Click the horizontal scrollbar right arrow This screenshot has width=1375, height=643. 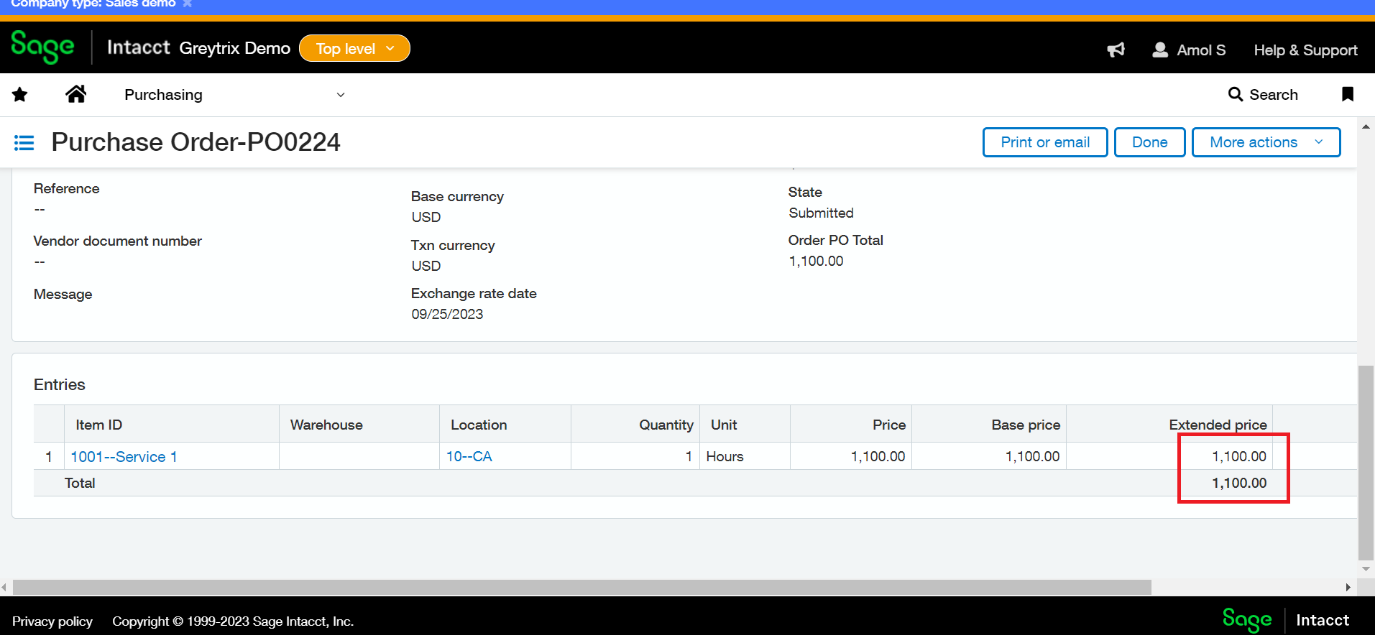(1348, 588)
